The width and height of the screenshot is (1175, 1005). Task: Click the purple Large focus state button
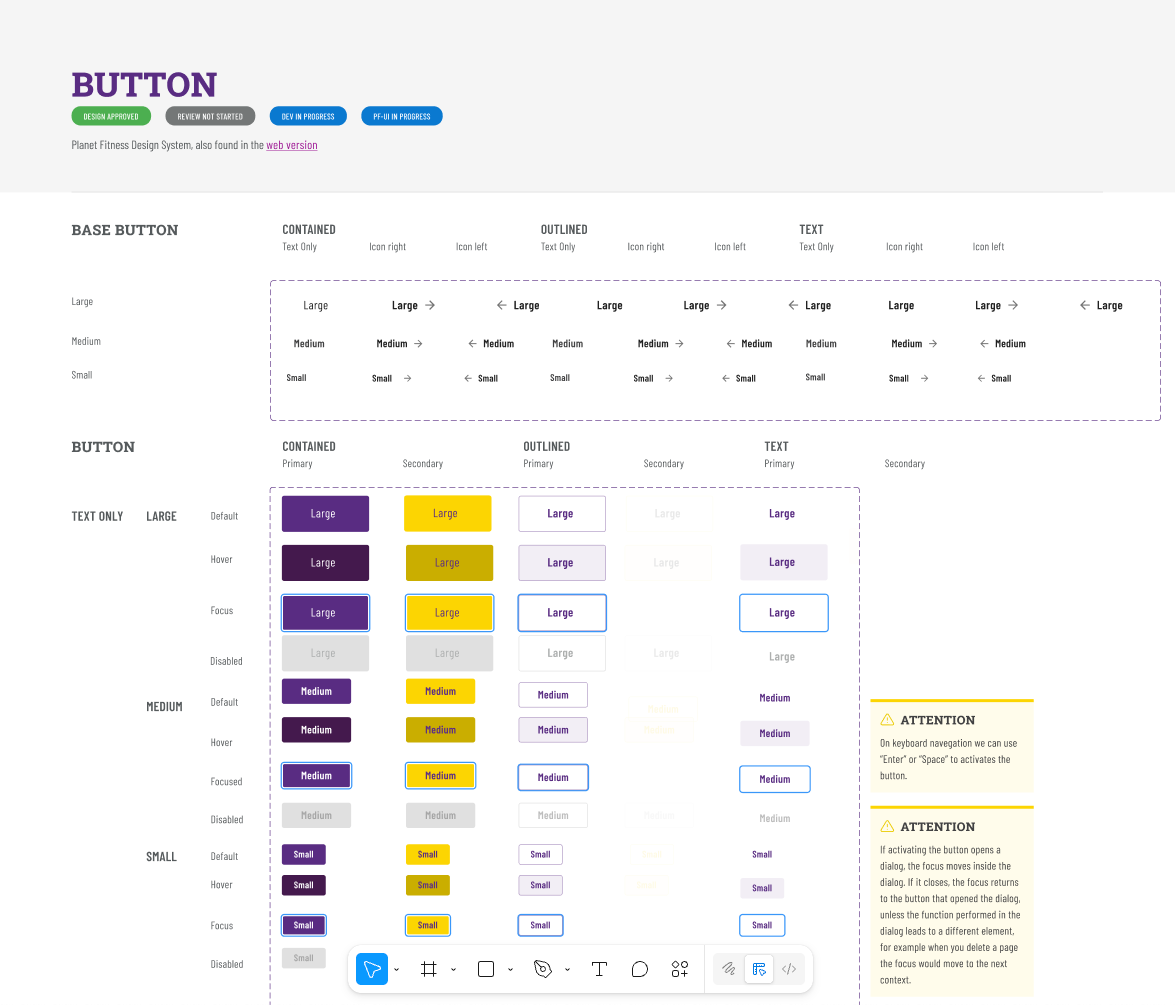[325, 612]
